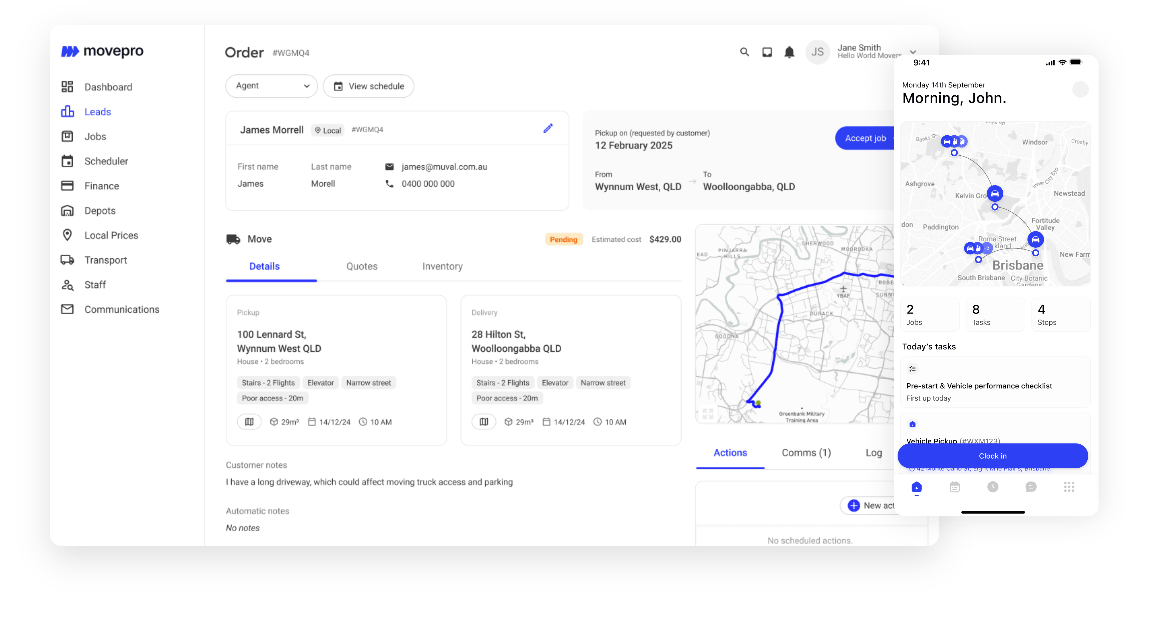Click the $429.00 estimated cost
Viewport: 1163px width, 625px height.
665,239
